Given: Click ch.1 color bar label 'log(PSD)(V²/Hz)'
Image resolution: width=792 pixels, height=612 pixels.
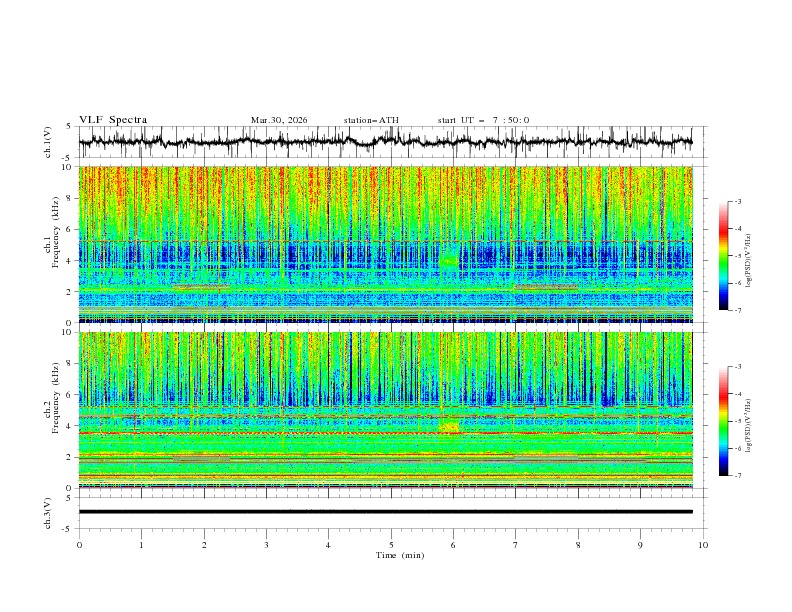Looking at the screenshot, I should tap(748, 261).
